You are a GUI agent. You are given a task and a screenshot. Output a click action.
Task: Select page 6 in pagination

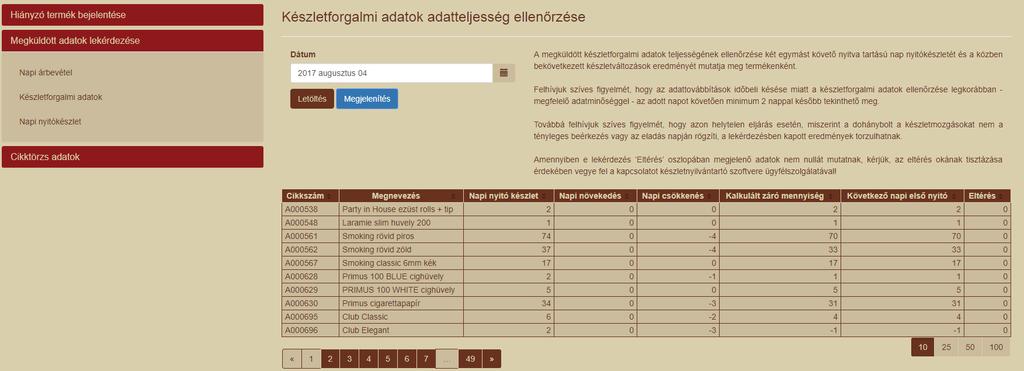click(406, 359)
